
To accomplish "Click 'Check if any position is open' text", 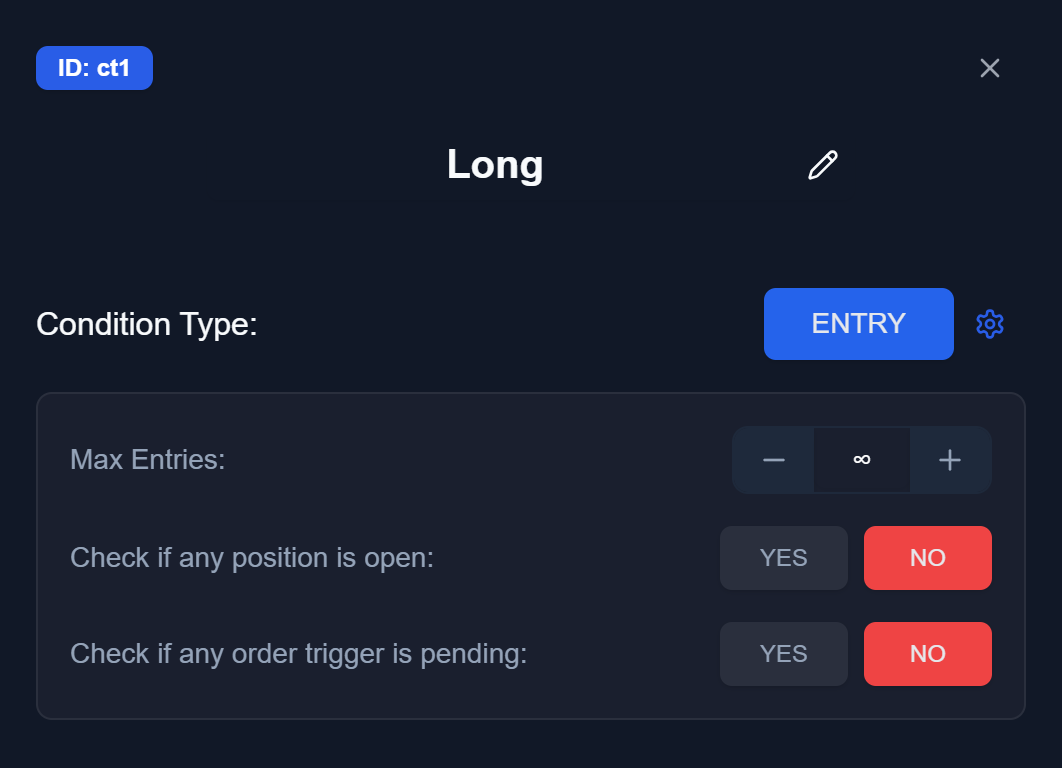I will pos(252,558).
